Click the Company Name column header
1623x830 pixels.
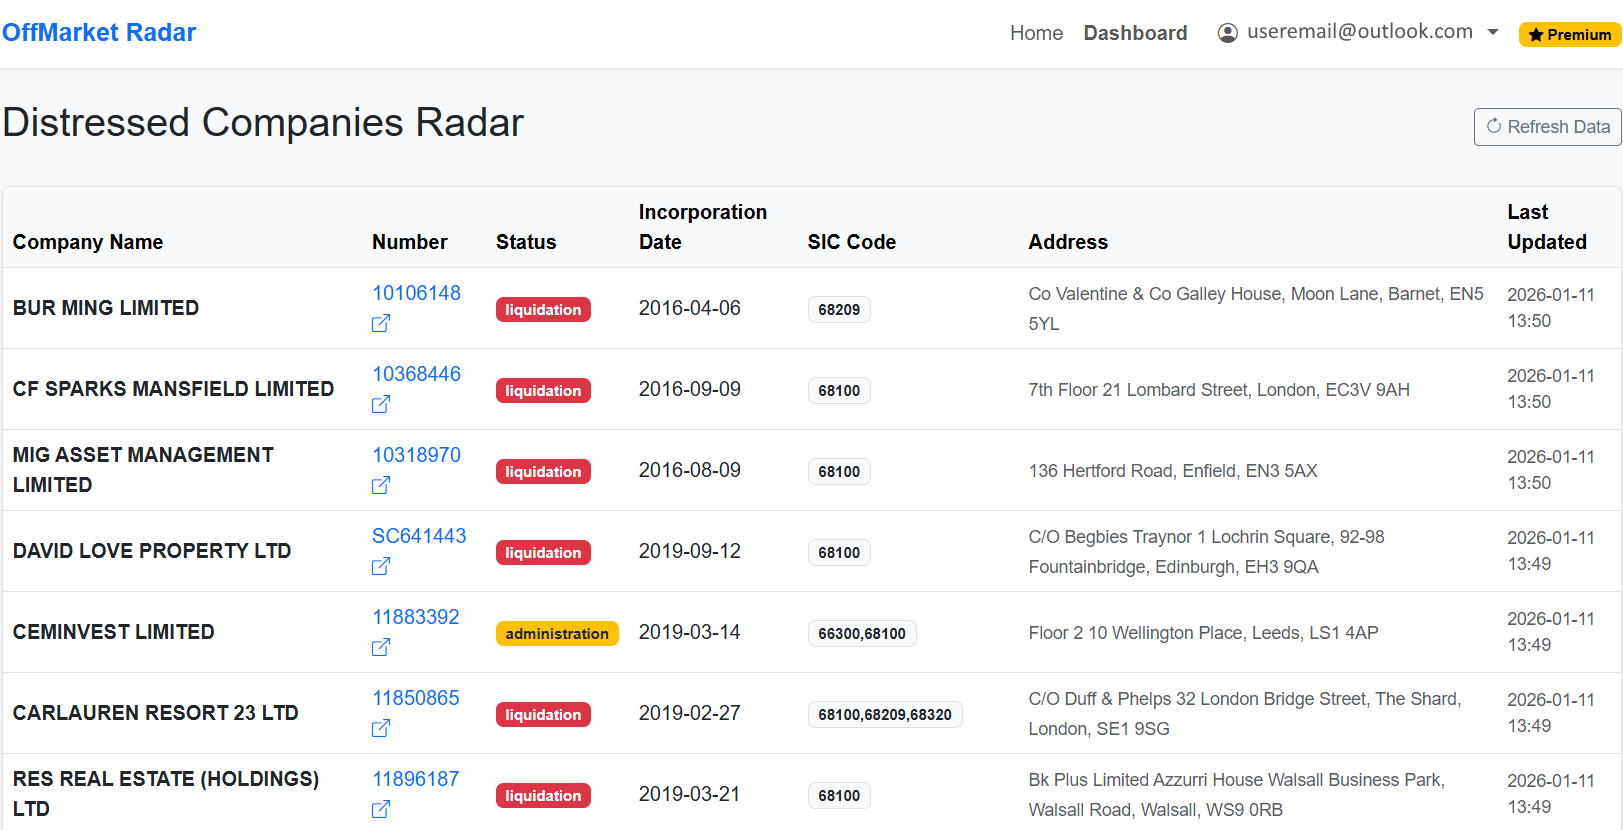coord(88,242)
